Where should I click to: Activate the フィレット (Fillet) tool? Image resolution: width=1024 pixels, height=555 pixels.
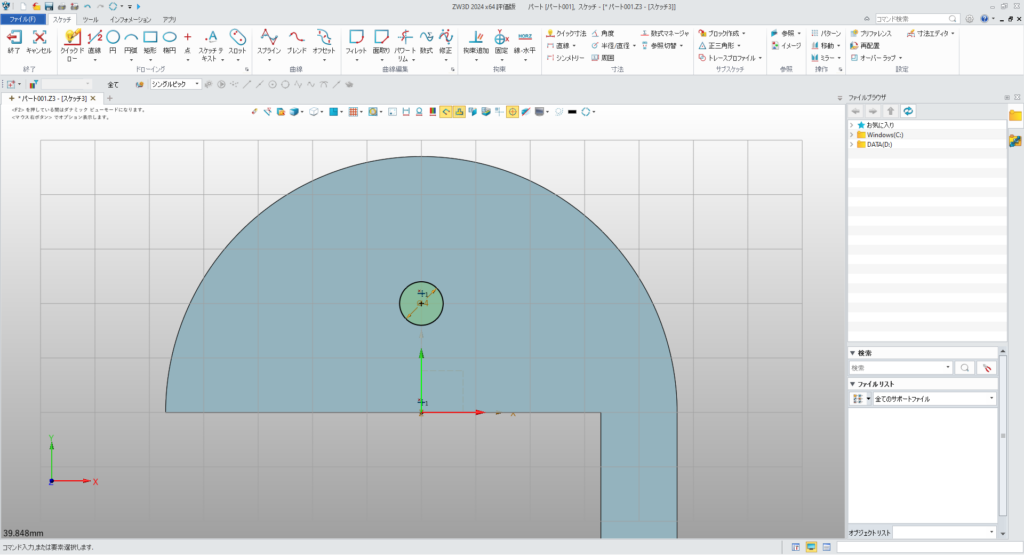point(355,38)
